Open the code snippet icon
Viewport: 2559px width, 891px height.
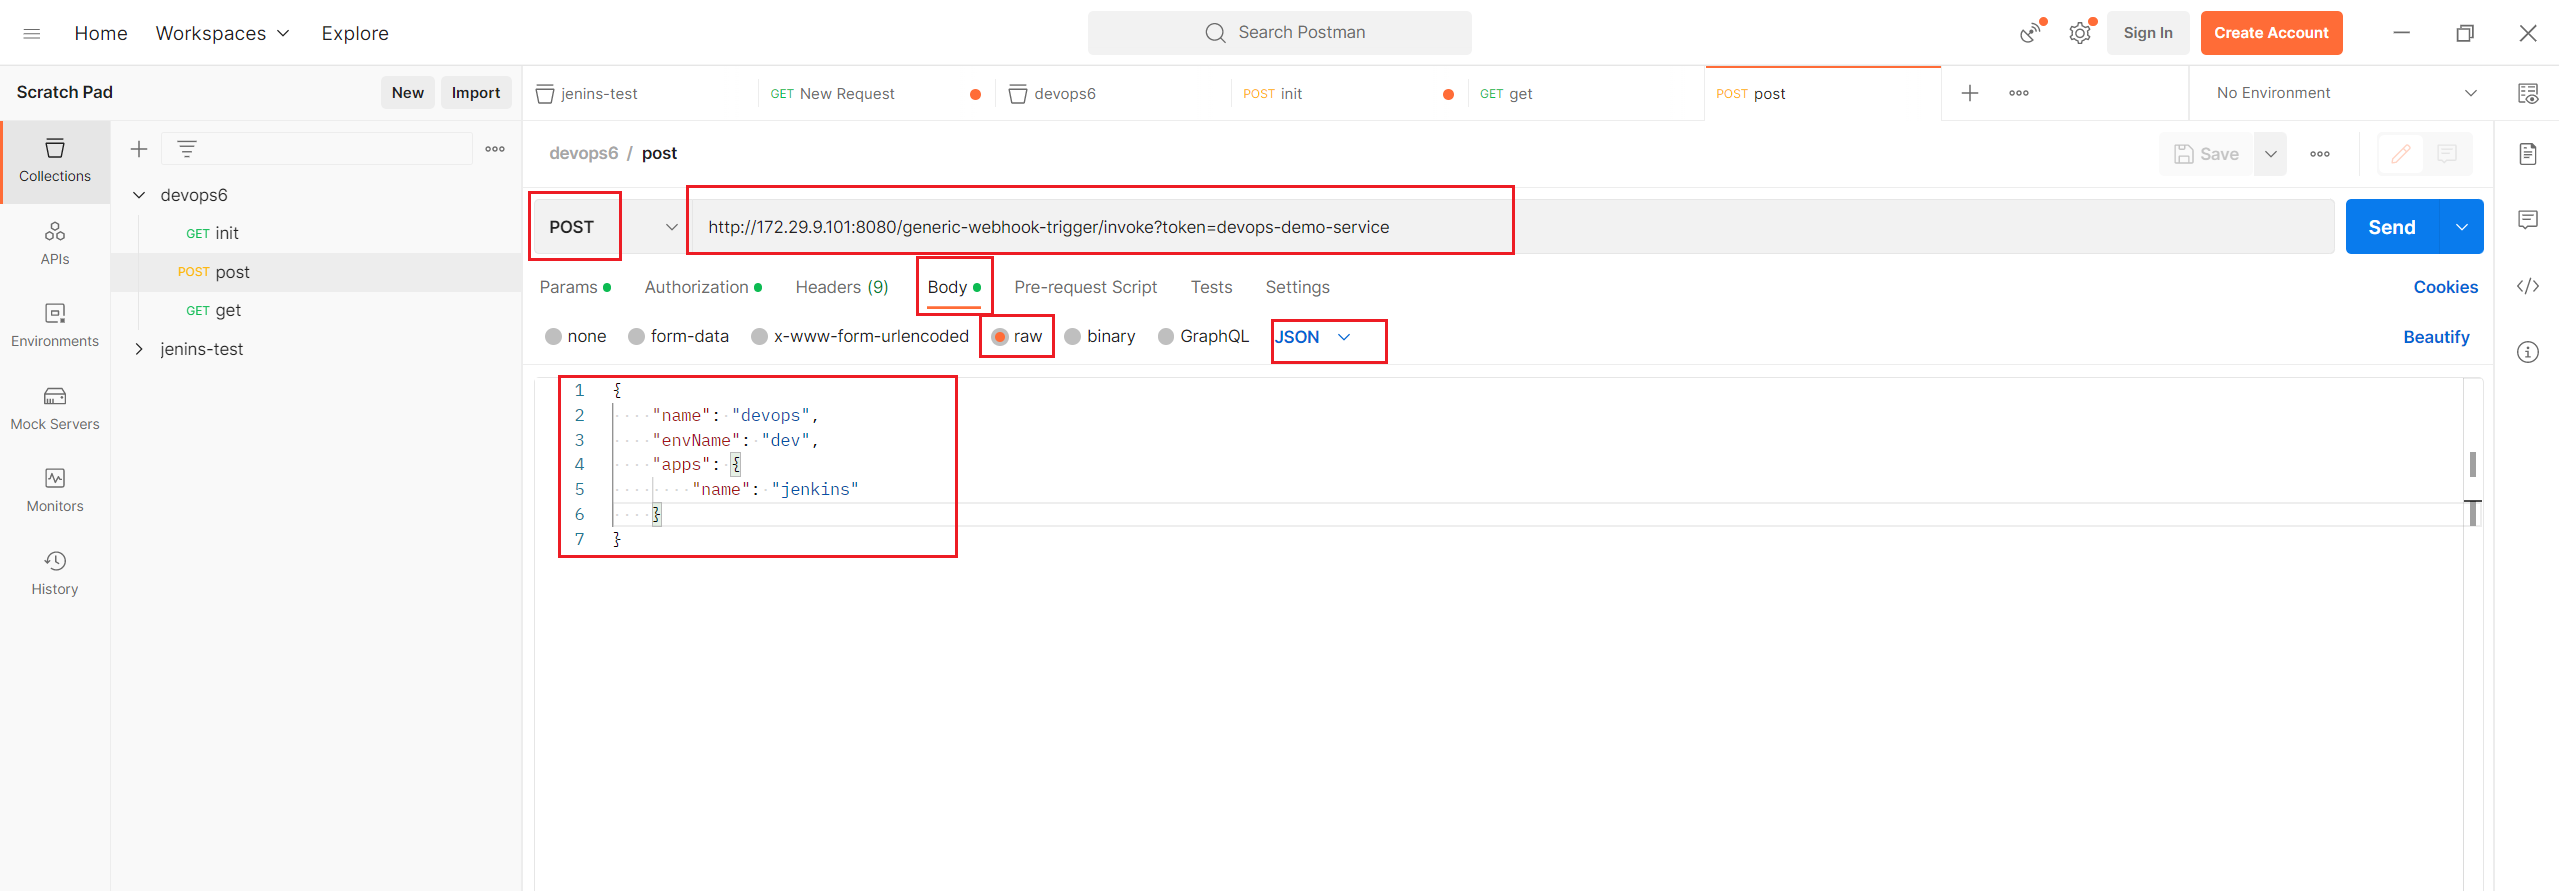coord(2528,286)
